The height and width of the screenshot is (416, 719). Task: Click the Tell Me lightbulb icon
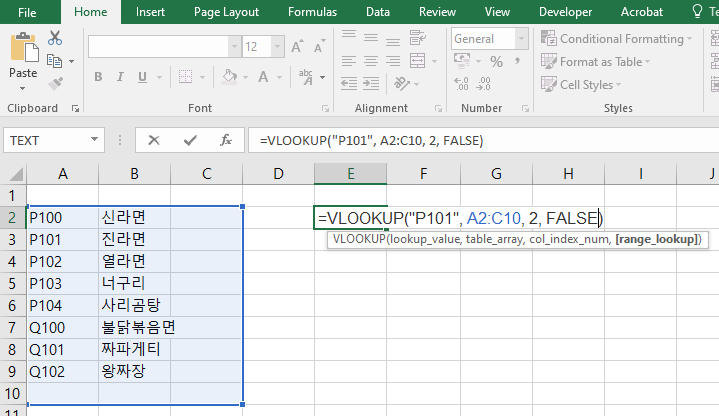pos(697,11)
